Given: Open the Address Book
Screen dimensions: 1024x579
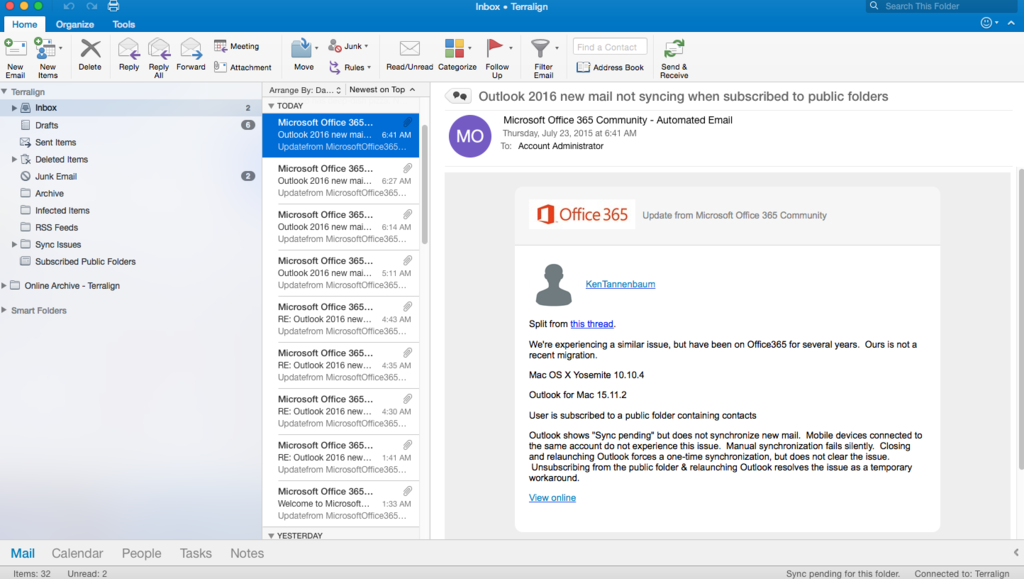Looking at the screenshot, I should coord(611,67).
